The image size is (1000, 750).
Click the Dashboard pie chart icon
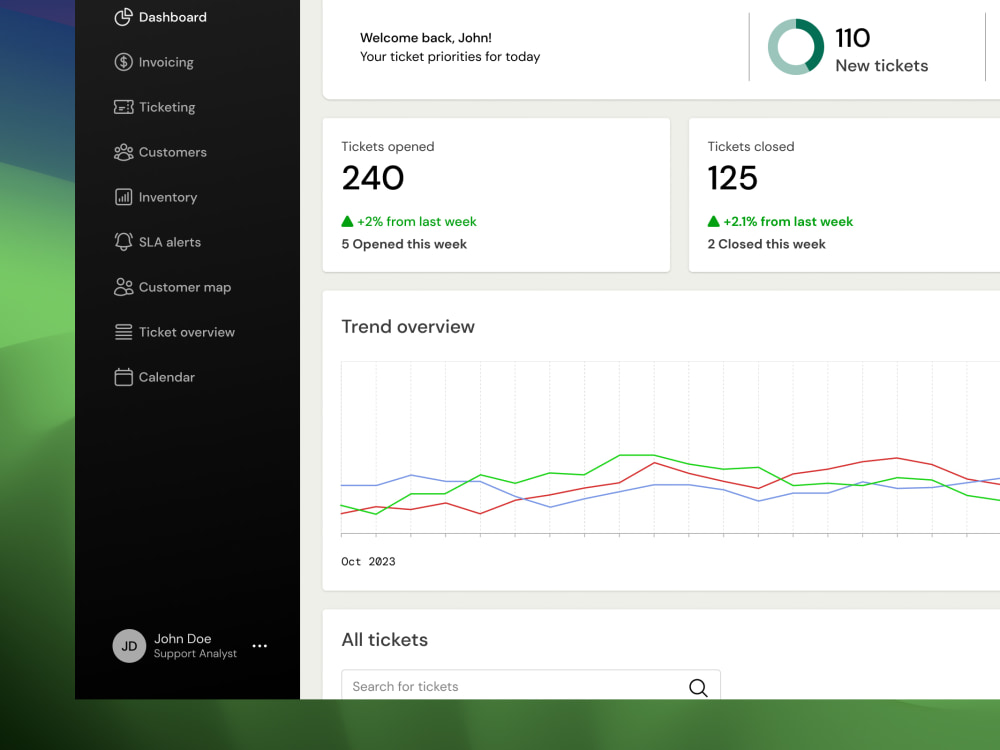click(123, 17)
